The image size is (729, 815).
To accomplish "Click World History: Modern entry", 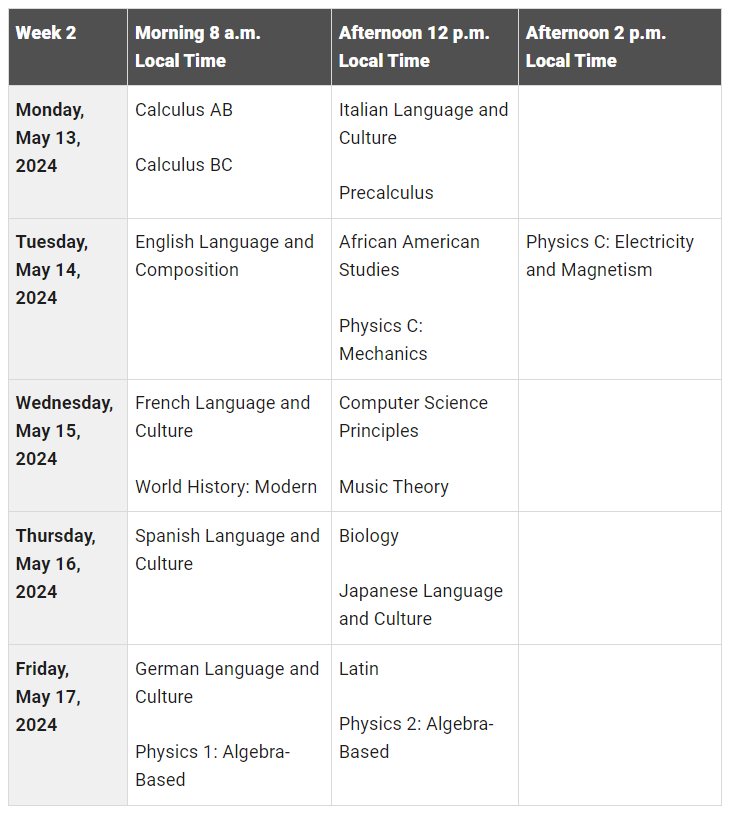I will click(x=226, y=487).
